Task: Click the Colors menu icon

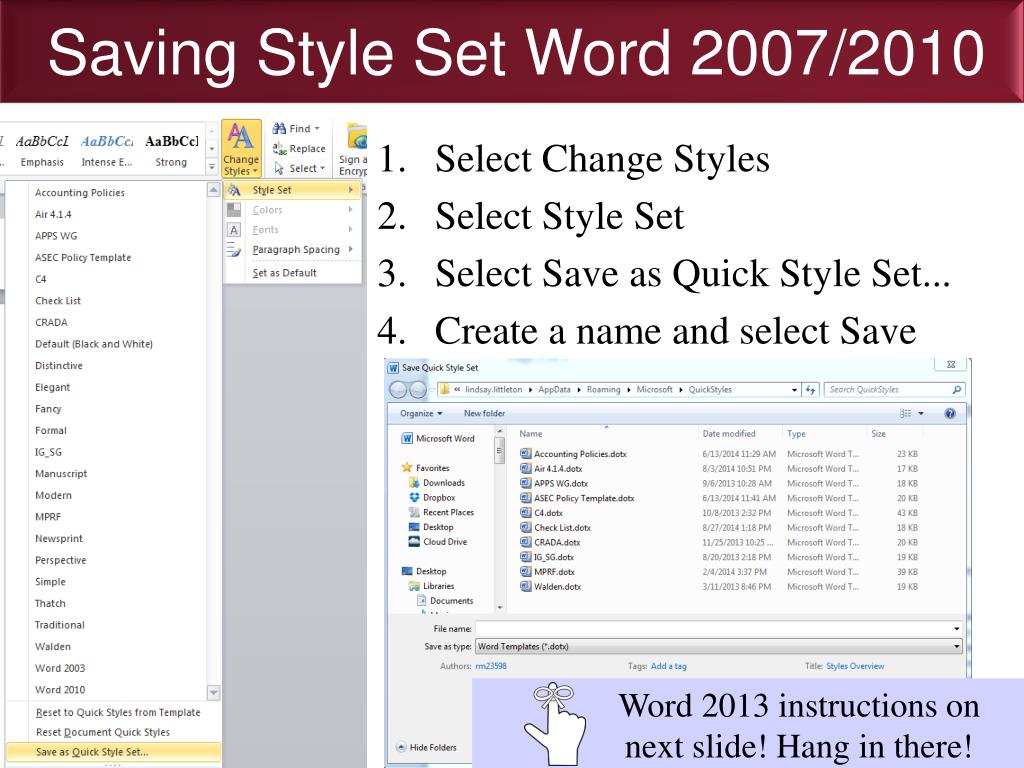Action: click(234, 210)
